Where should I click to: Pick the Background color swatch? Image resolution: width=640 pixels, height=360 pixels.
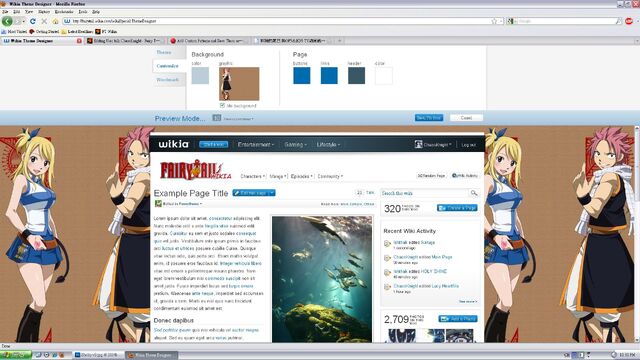200,76
